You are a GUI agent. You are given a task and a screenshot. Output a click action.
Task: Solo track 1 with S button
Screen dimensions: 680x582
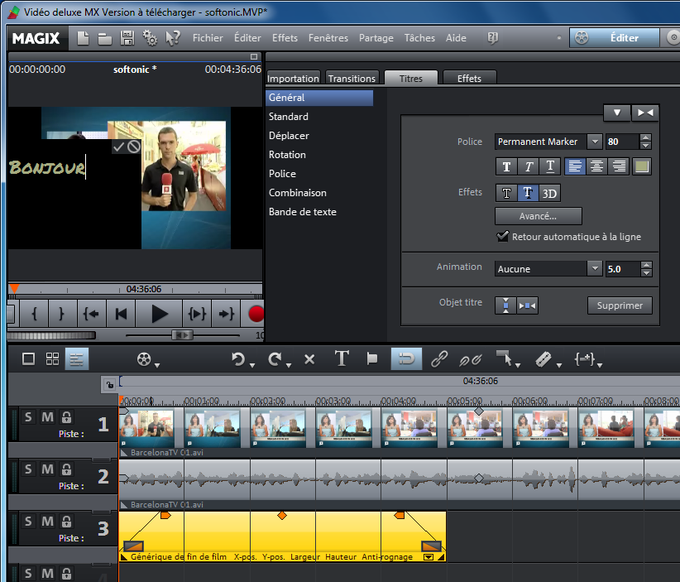coord(28,417)
